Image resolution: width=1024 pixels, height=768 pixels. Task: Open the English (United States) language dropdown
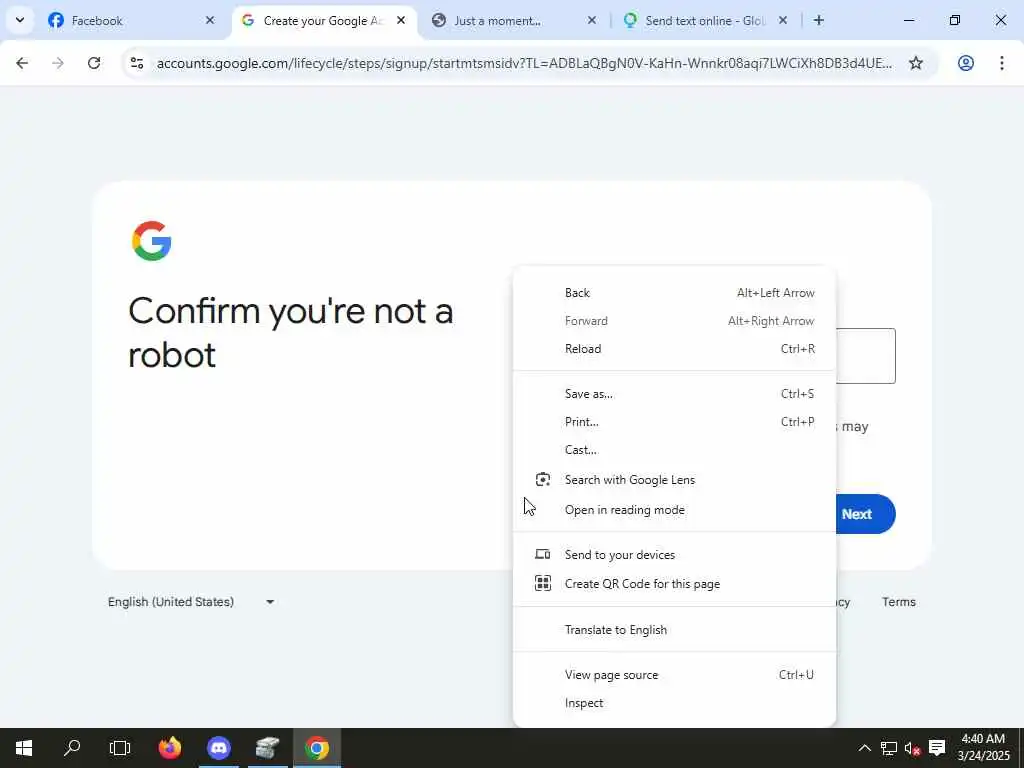click(191, 602)
